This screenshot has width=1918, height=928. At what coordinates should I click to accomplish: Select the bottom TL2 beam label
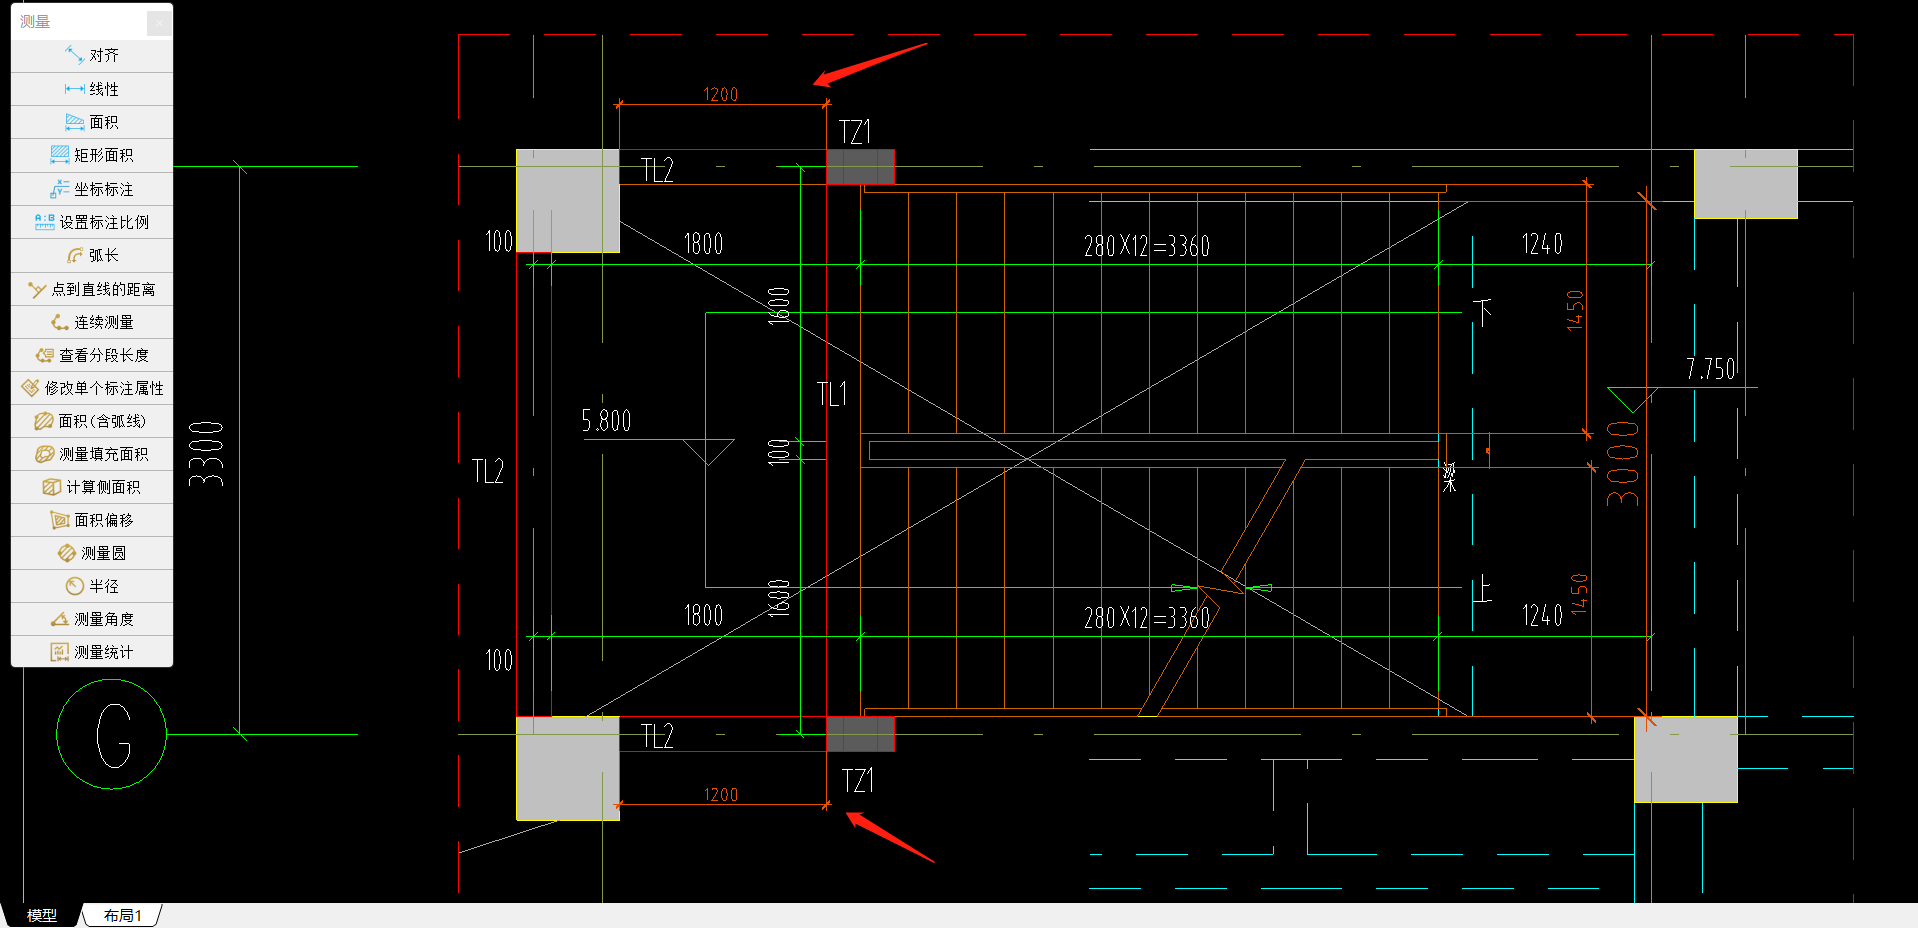pyautogui.click(x=657, y=737)
